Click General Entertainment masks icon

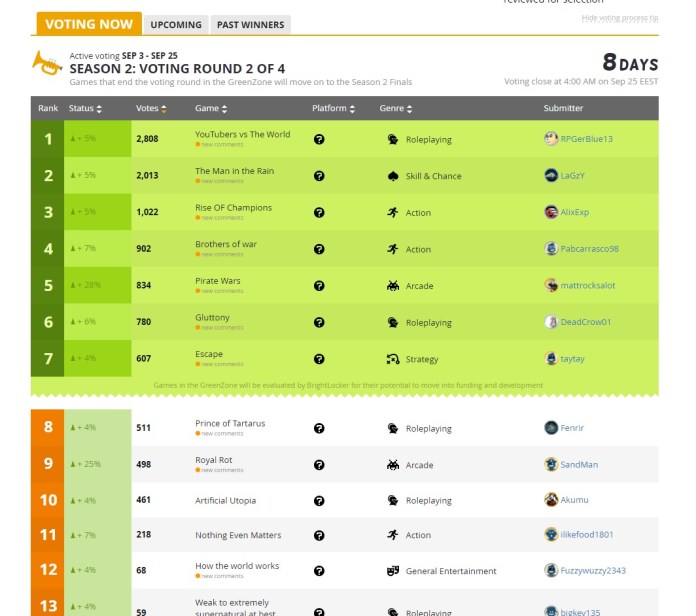point(393,571)
